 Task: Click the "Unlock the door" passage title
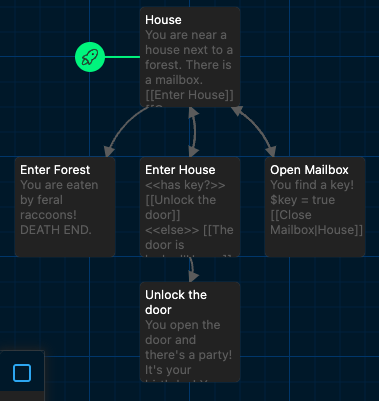pos(176,302)
